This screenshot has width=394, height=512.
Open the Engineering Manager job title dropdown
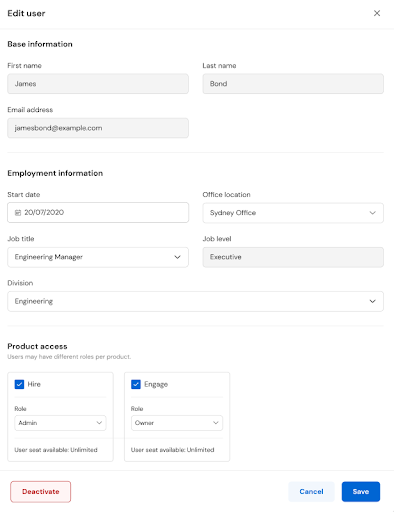(x=98, y=257)
